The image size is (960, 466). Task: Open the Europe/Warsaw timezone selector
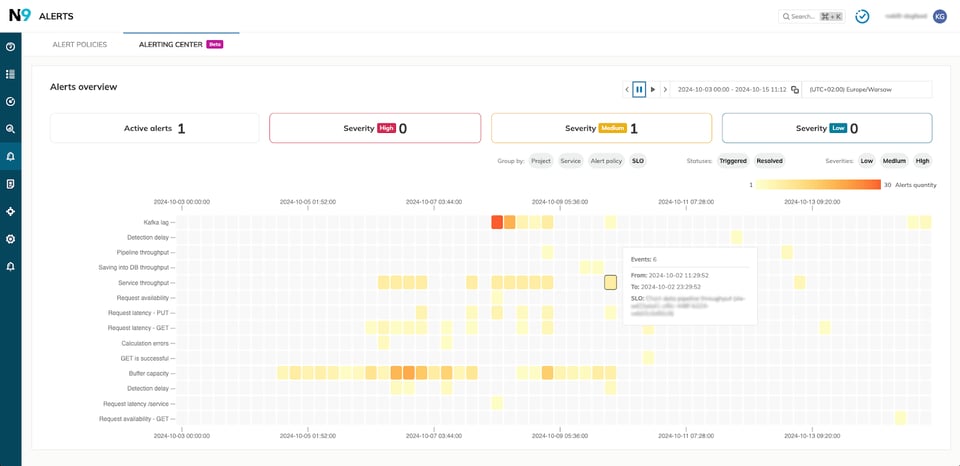click(867, 89)
